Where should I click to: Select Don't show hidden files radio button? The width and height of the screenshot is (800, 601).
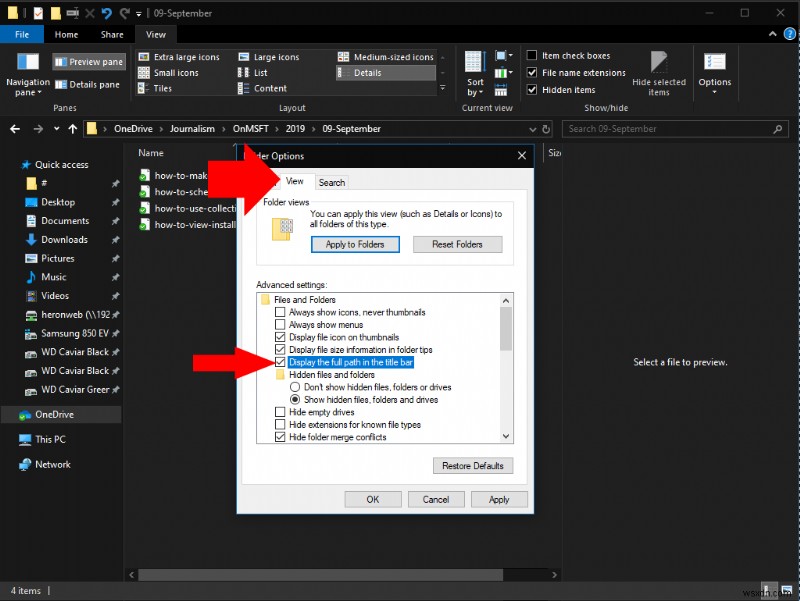tap(293, 387)
